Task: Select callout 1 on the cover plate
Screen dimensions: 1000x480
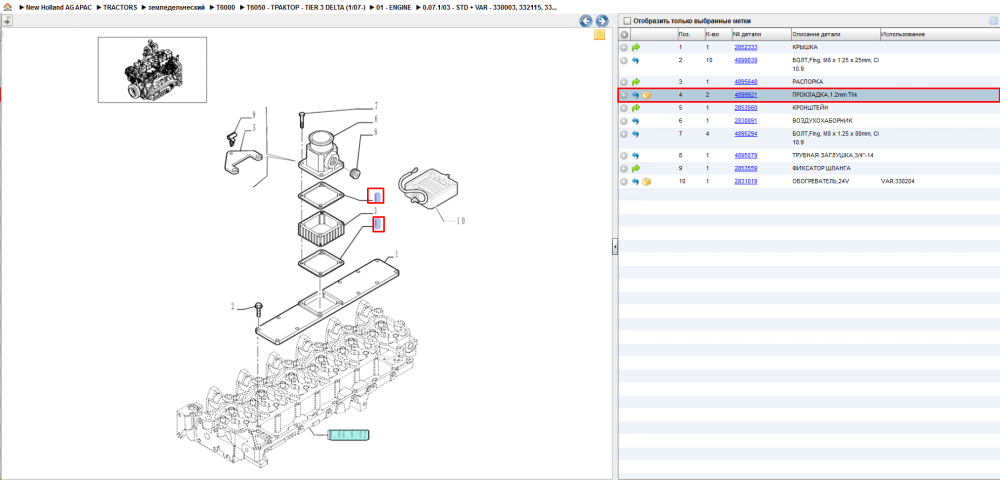Action: point(396,253)
